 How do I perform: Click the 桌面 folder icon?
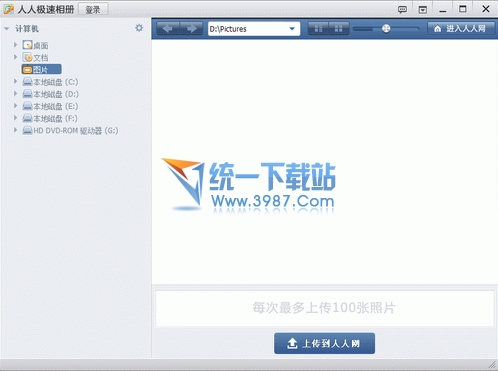27,45
